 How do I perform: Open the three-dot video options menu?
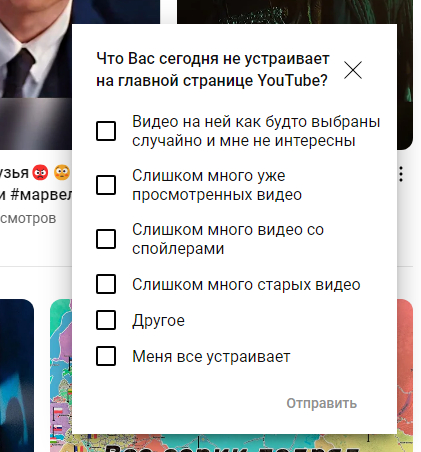401,174
